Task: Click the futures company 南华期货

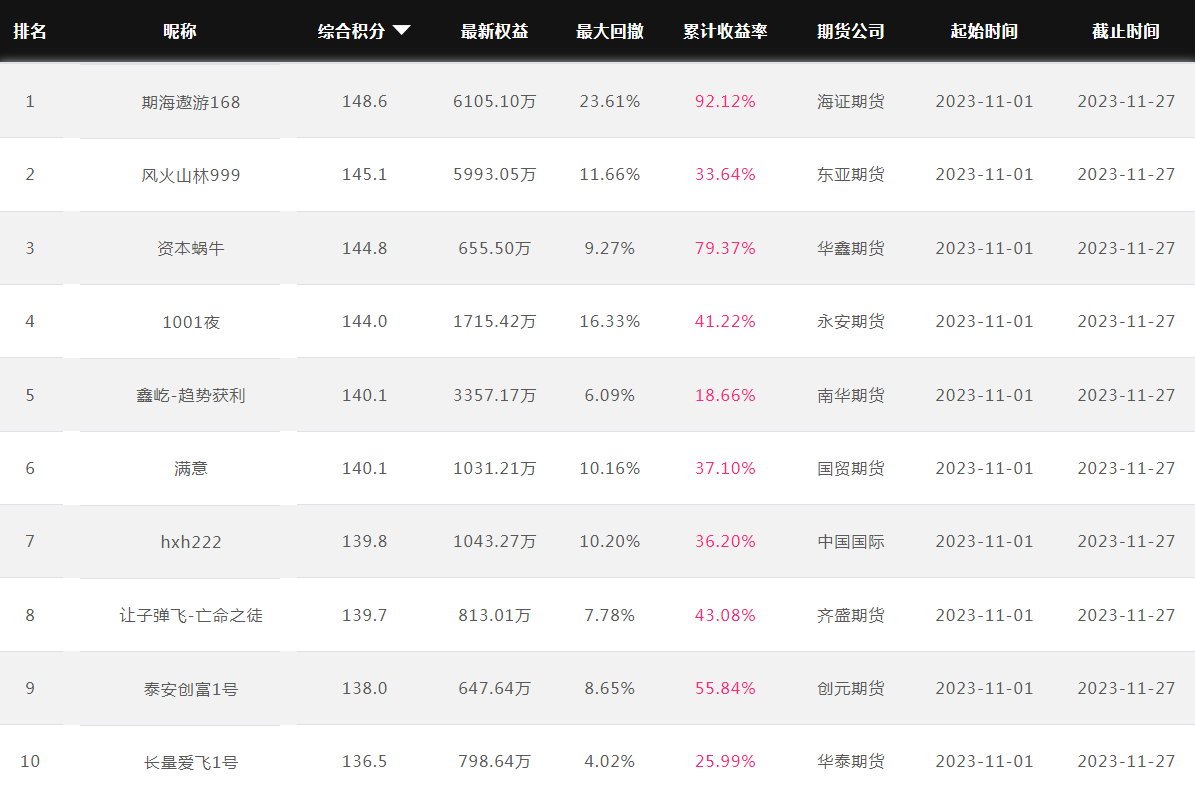Action: click(x=851, y=395)
